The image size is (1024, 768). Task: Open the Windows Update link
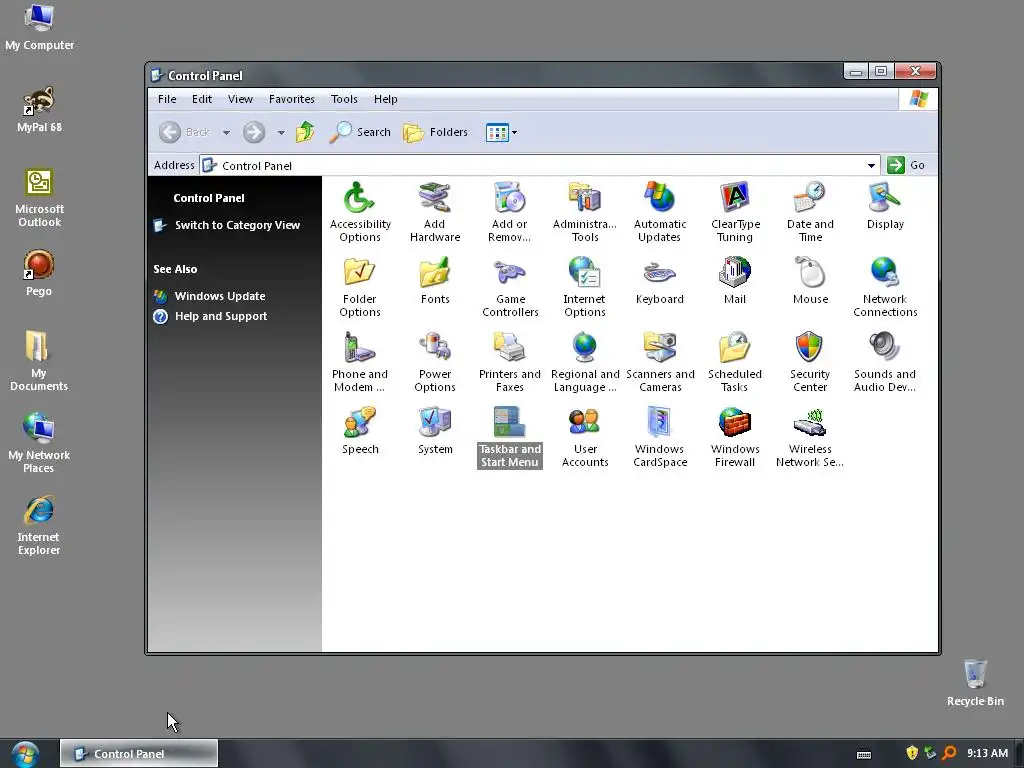point(219,296)
